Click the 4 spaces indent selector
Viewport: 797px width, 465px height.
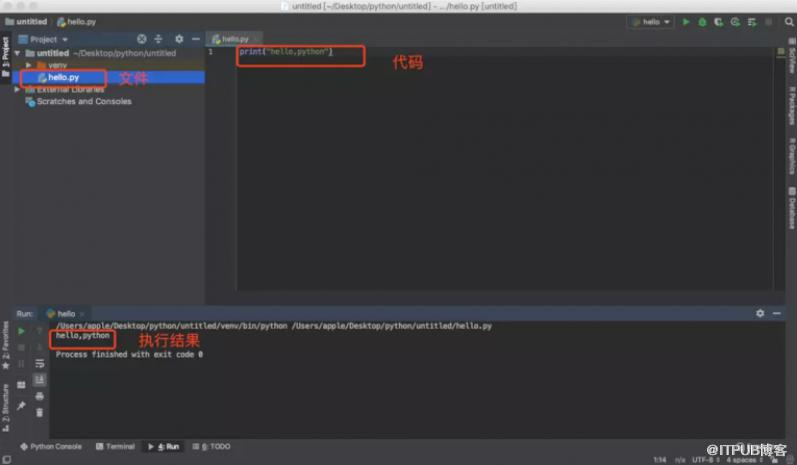(x=745, y=460)
